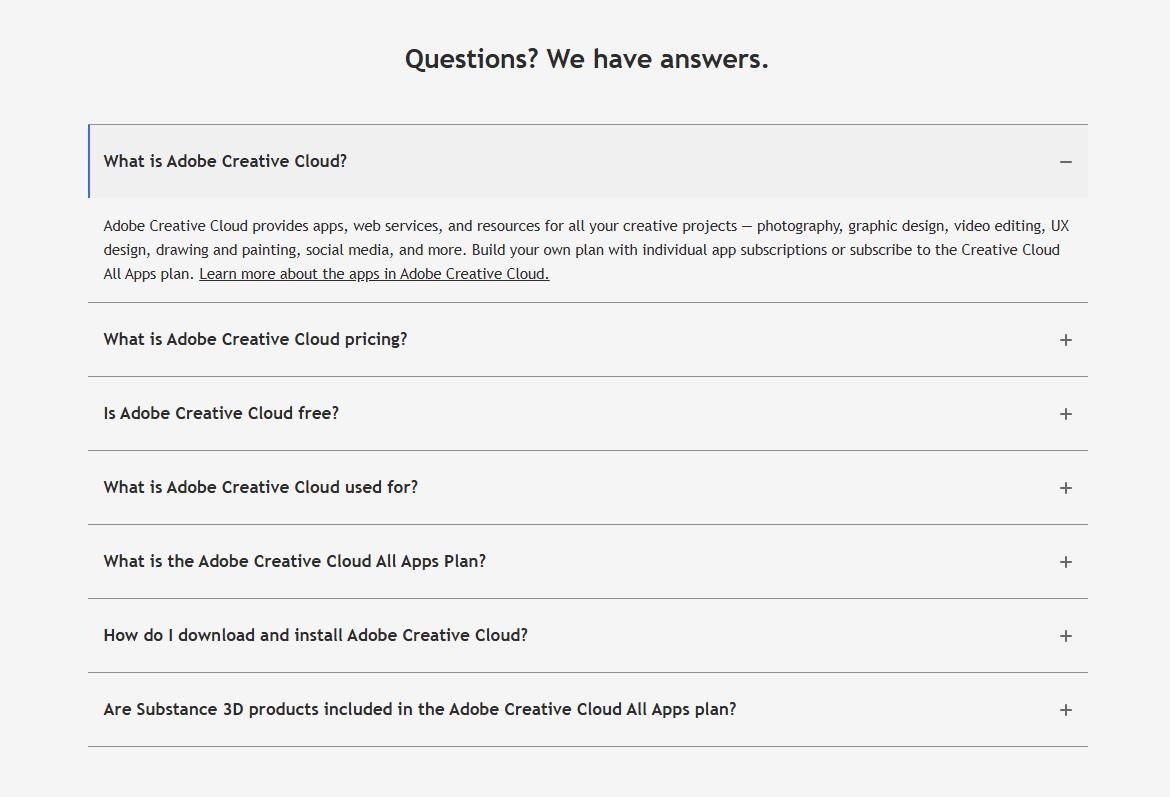Expand the 'Is Adobe Creative Cloud free?' title
Screen dimensions: 1170x797
(x=221, y=414)
